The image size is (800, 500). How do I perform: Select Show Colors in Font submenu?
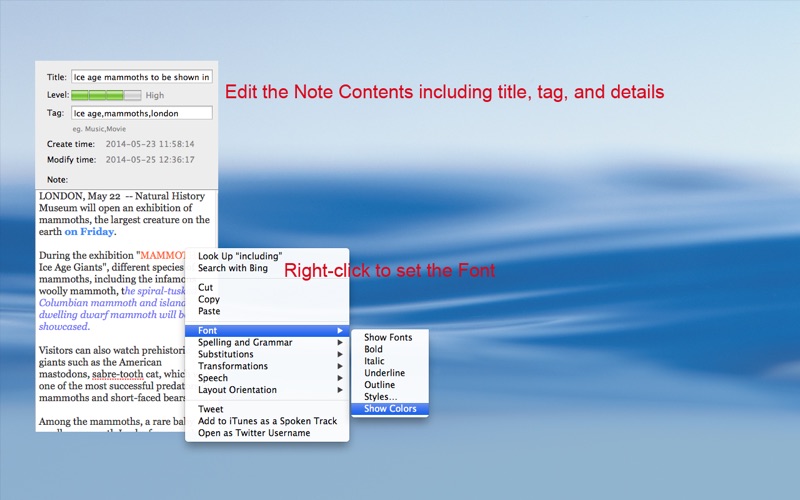[x=390, y=409]
